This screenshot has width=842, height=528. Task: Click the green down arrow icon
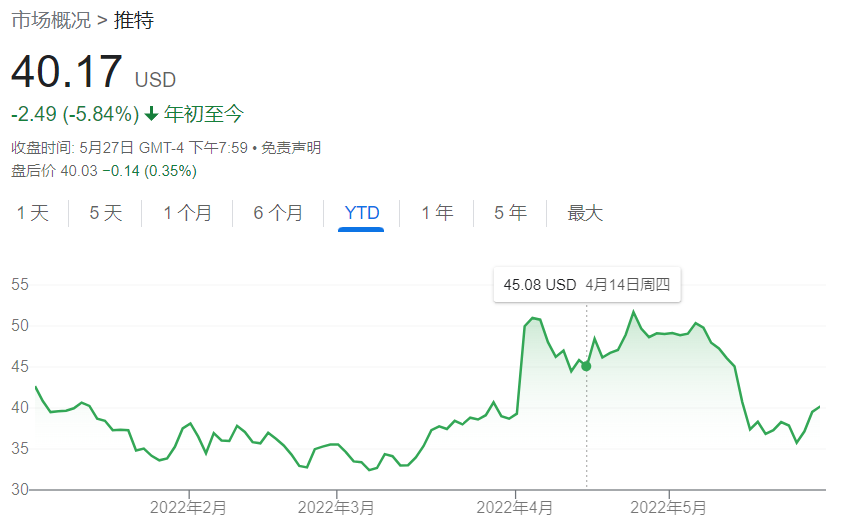tap(152, 114)
